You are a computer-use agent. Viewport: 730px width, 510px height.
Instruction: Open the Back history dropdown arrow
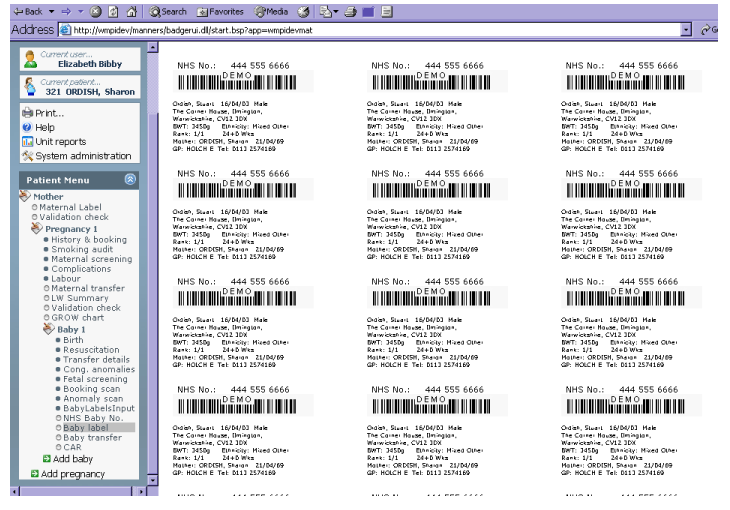point(51,12)
